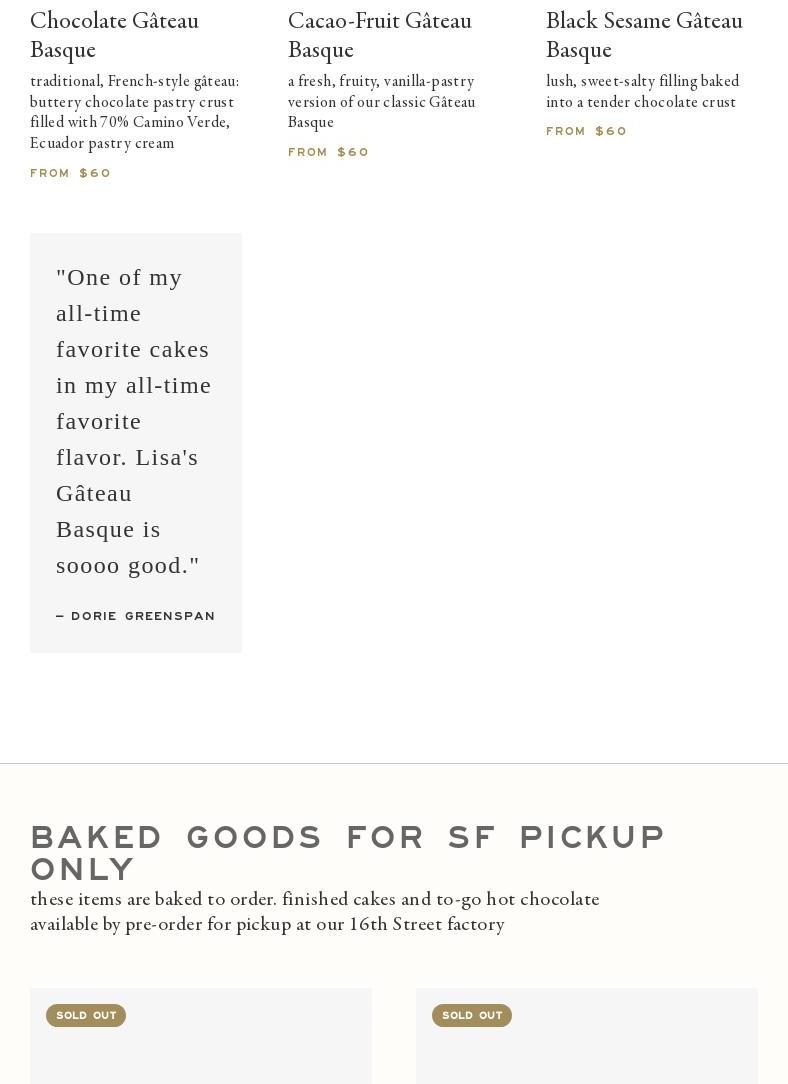Click the "soooo good" line in the quote
The width and height of the screenshot is (788, 1084).
[x=127, y=566]
